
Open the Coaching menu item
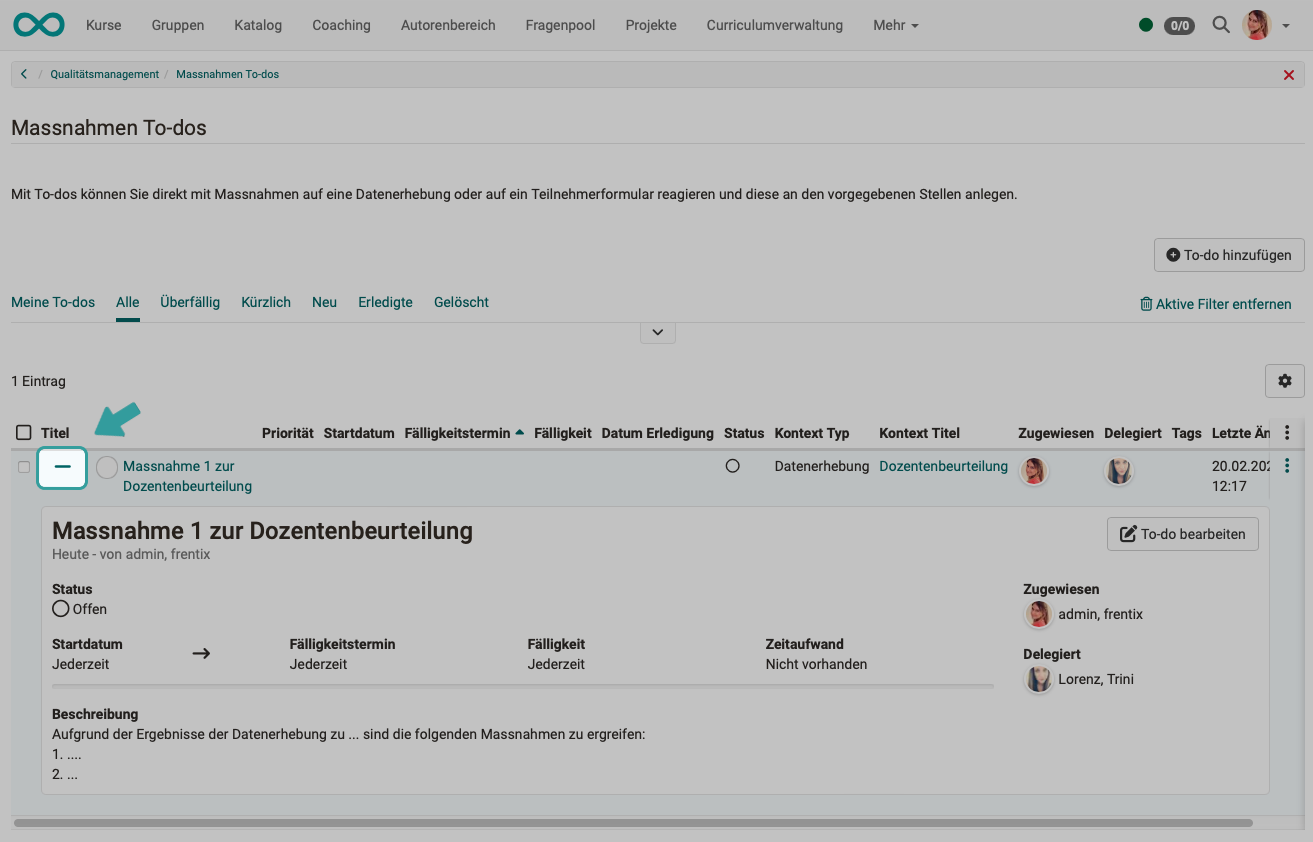point(341,25)
